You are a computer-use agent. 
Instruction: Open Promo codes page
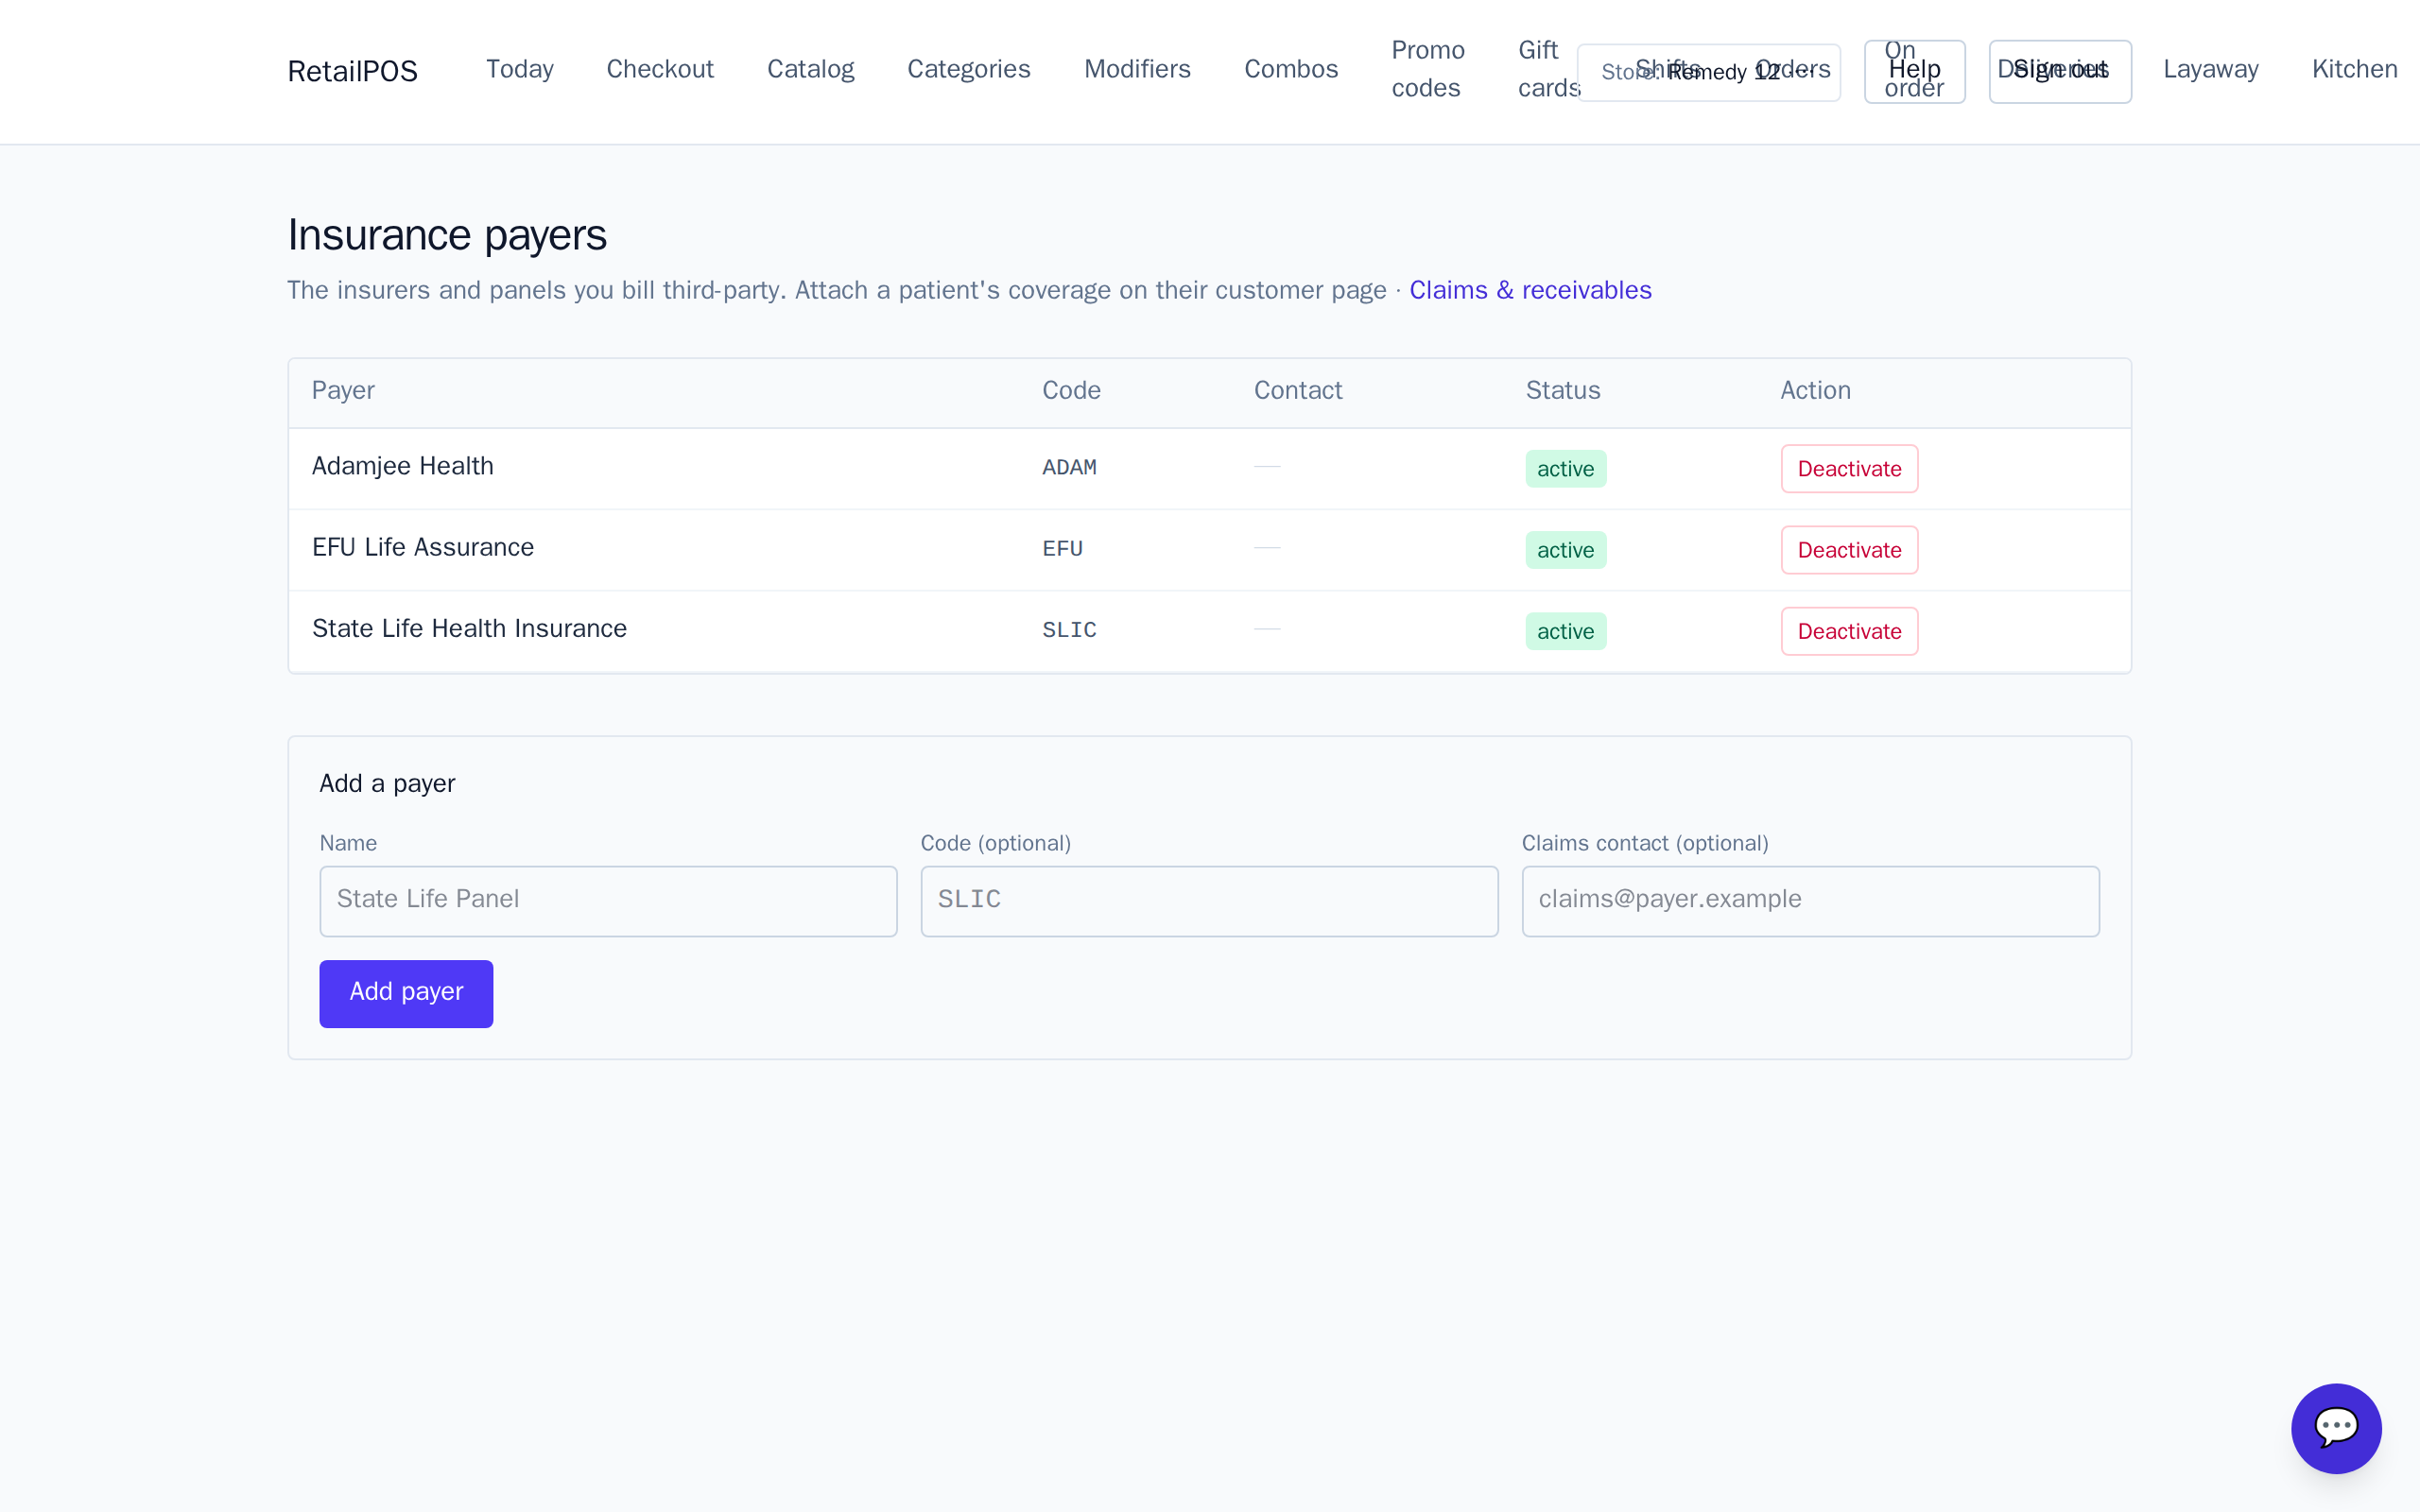click(1427, 69)
